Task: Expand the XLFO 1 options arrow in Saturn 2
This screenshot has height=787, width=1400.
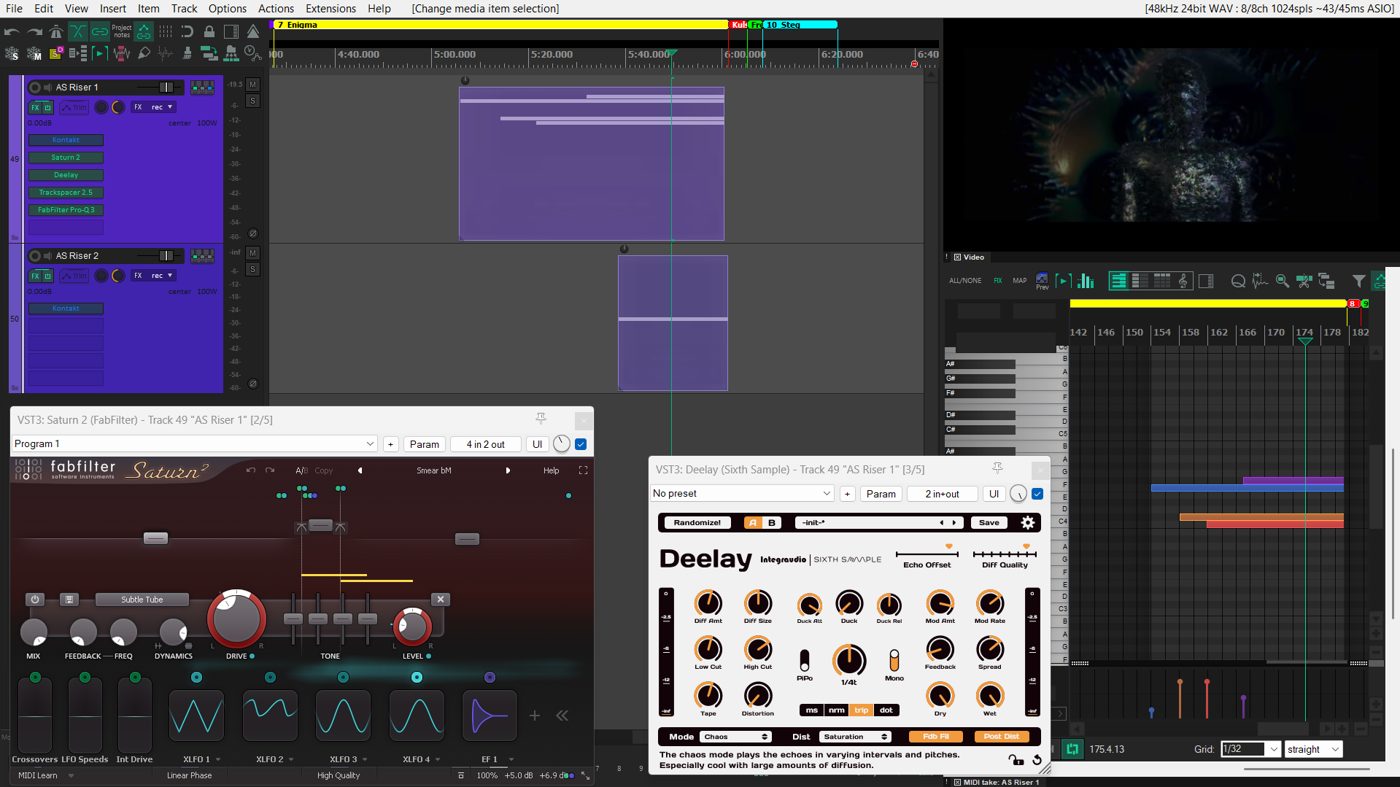Action: tap(219, 760)
